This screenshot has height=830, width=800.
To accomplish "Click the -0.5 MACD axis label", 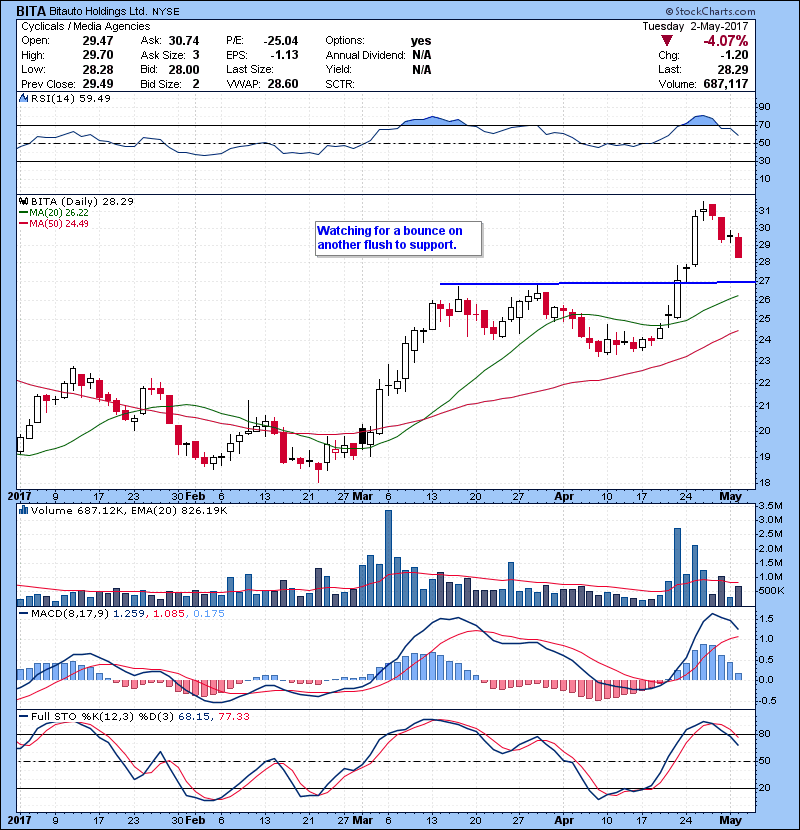I will click(x=767, y=701).
